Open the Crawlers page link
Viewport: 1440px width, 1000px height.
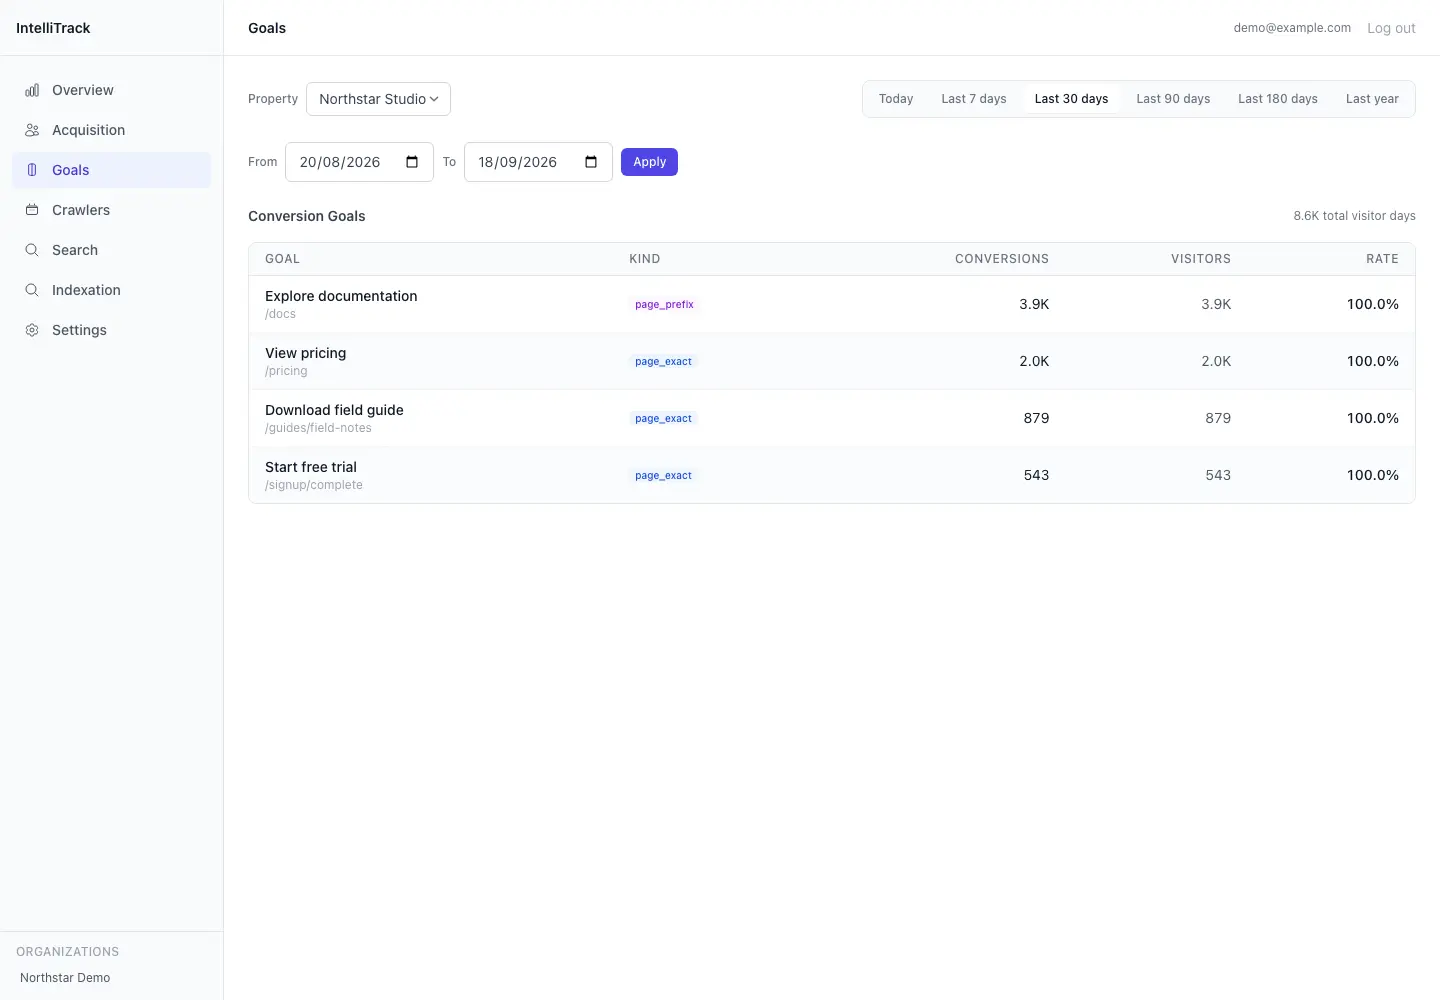pyautogui.click(x=112, y=210)
